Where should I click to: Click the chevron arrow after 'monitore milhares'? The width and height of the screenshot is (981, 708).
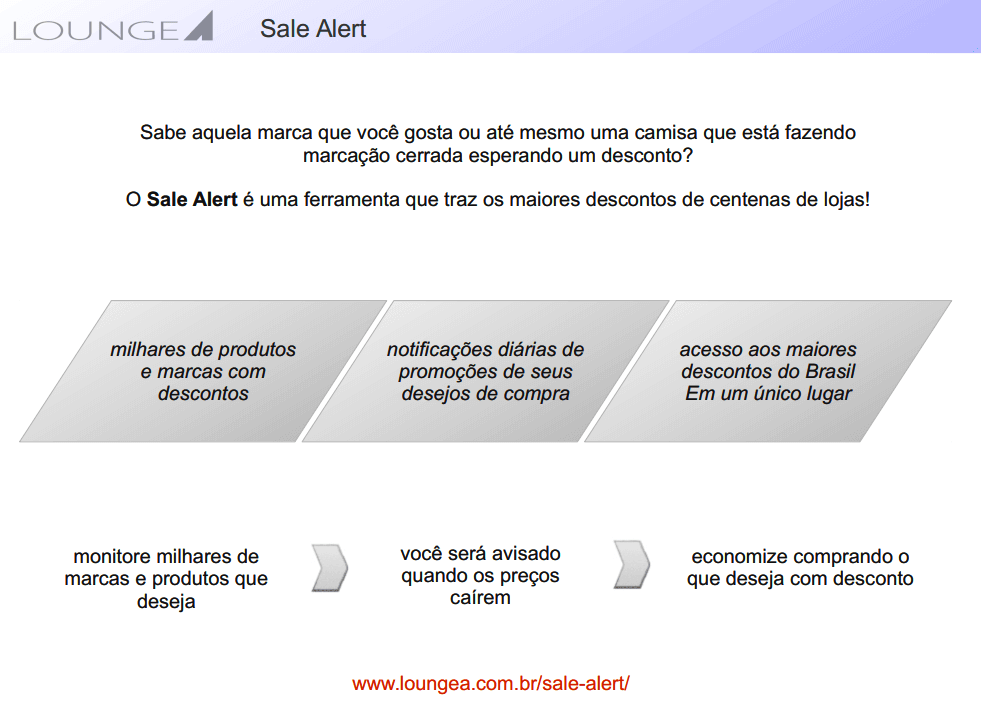click(x=330, y=568)
